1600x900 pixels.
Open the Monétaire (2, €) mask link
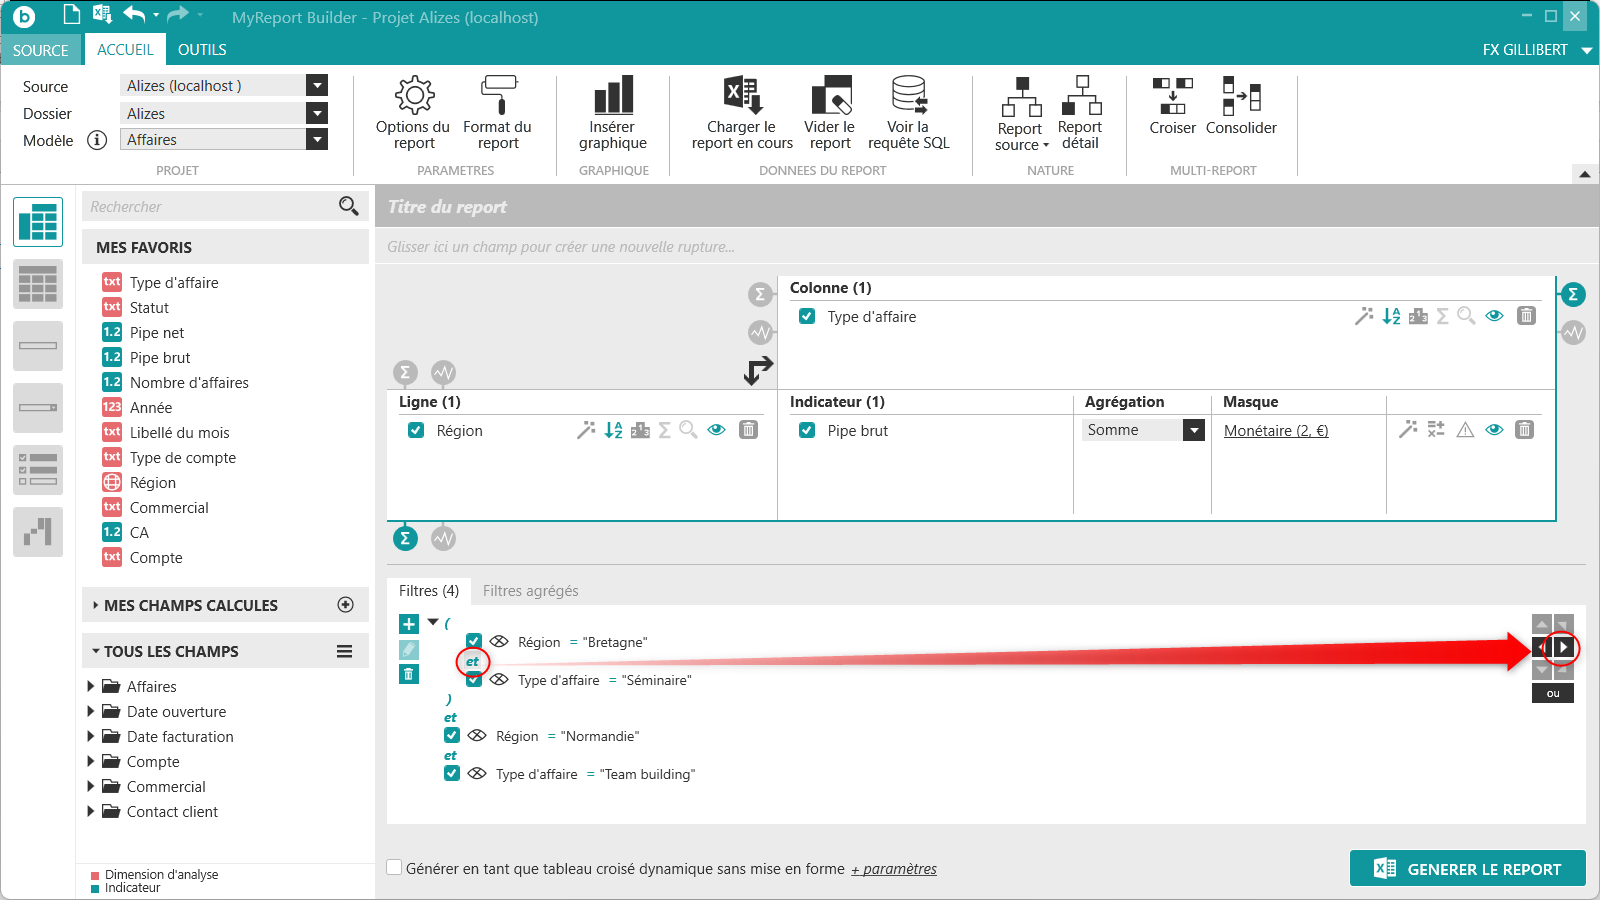[x=1276, y=431]
